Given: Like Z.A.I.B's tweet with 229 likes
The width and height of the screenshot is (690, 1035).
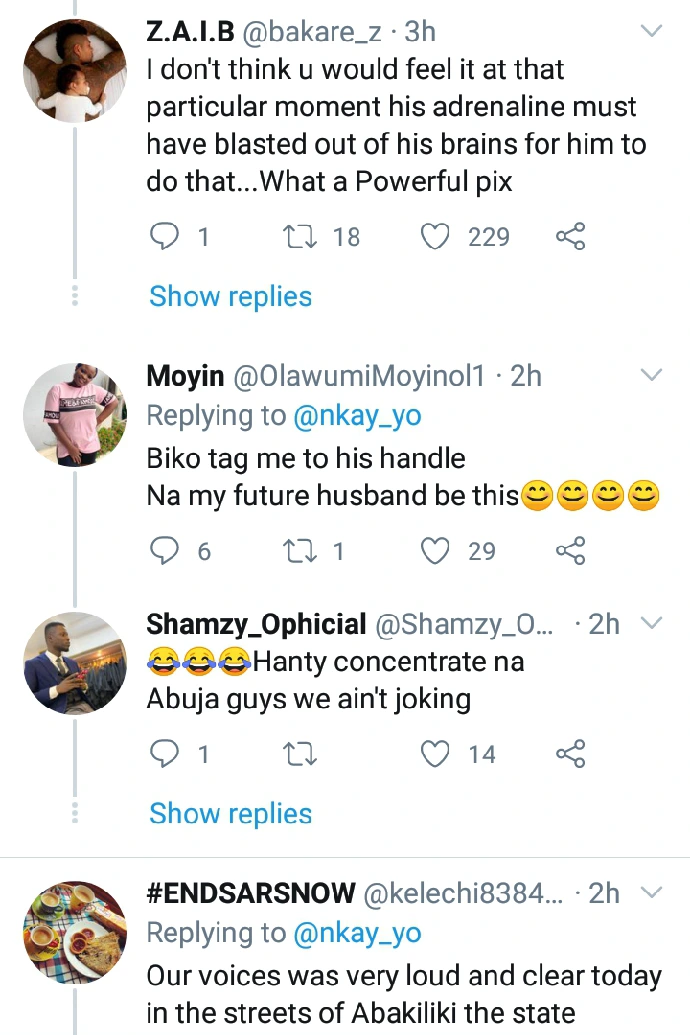Looking at the screenshot, I should point(435,237).
